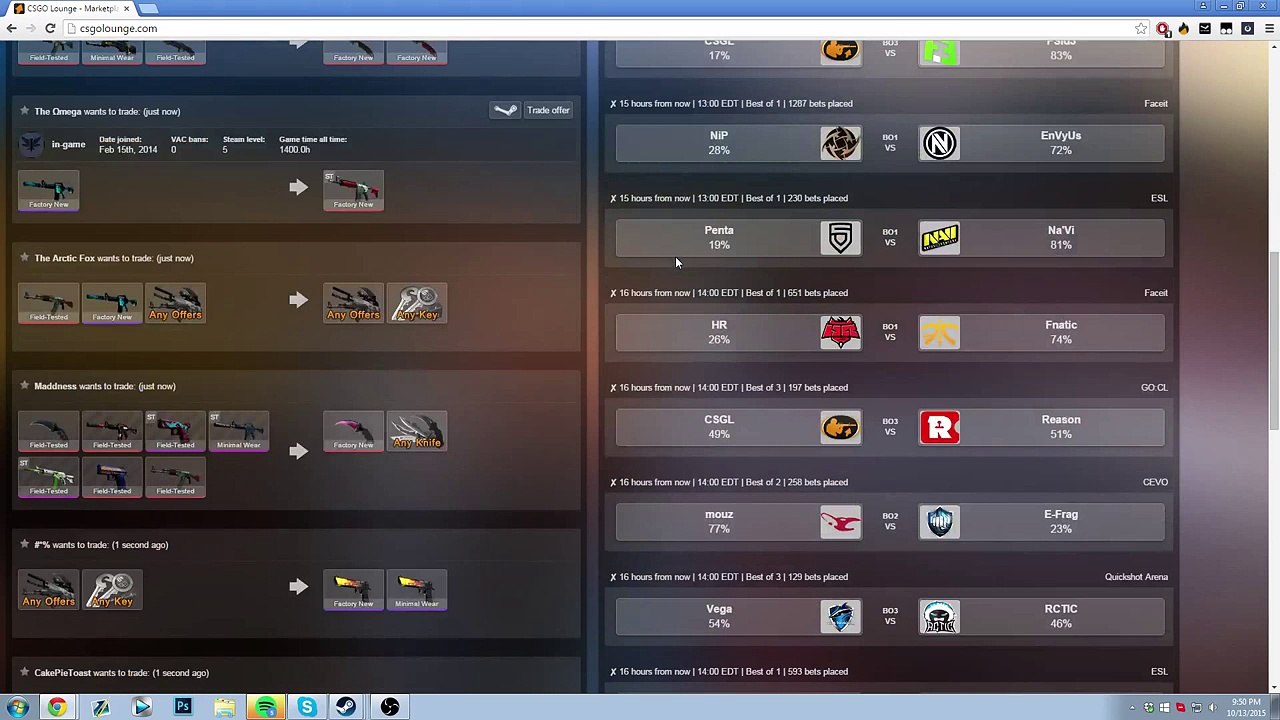The height and width of the screenshot is (720, 1280).
Task: Click the Reason red team logo
Action: (939, 427)
